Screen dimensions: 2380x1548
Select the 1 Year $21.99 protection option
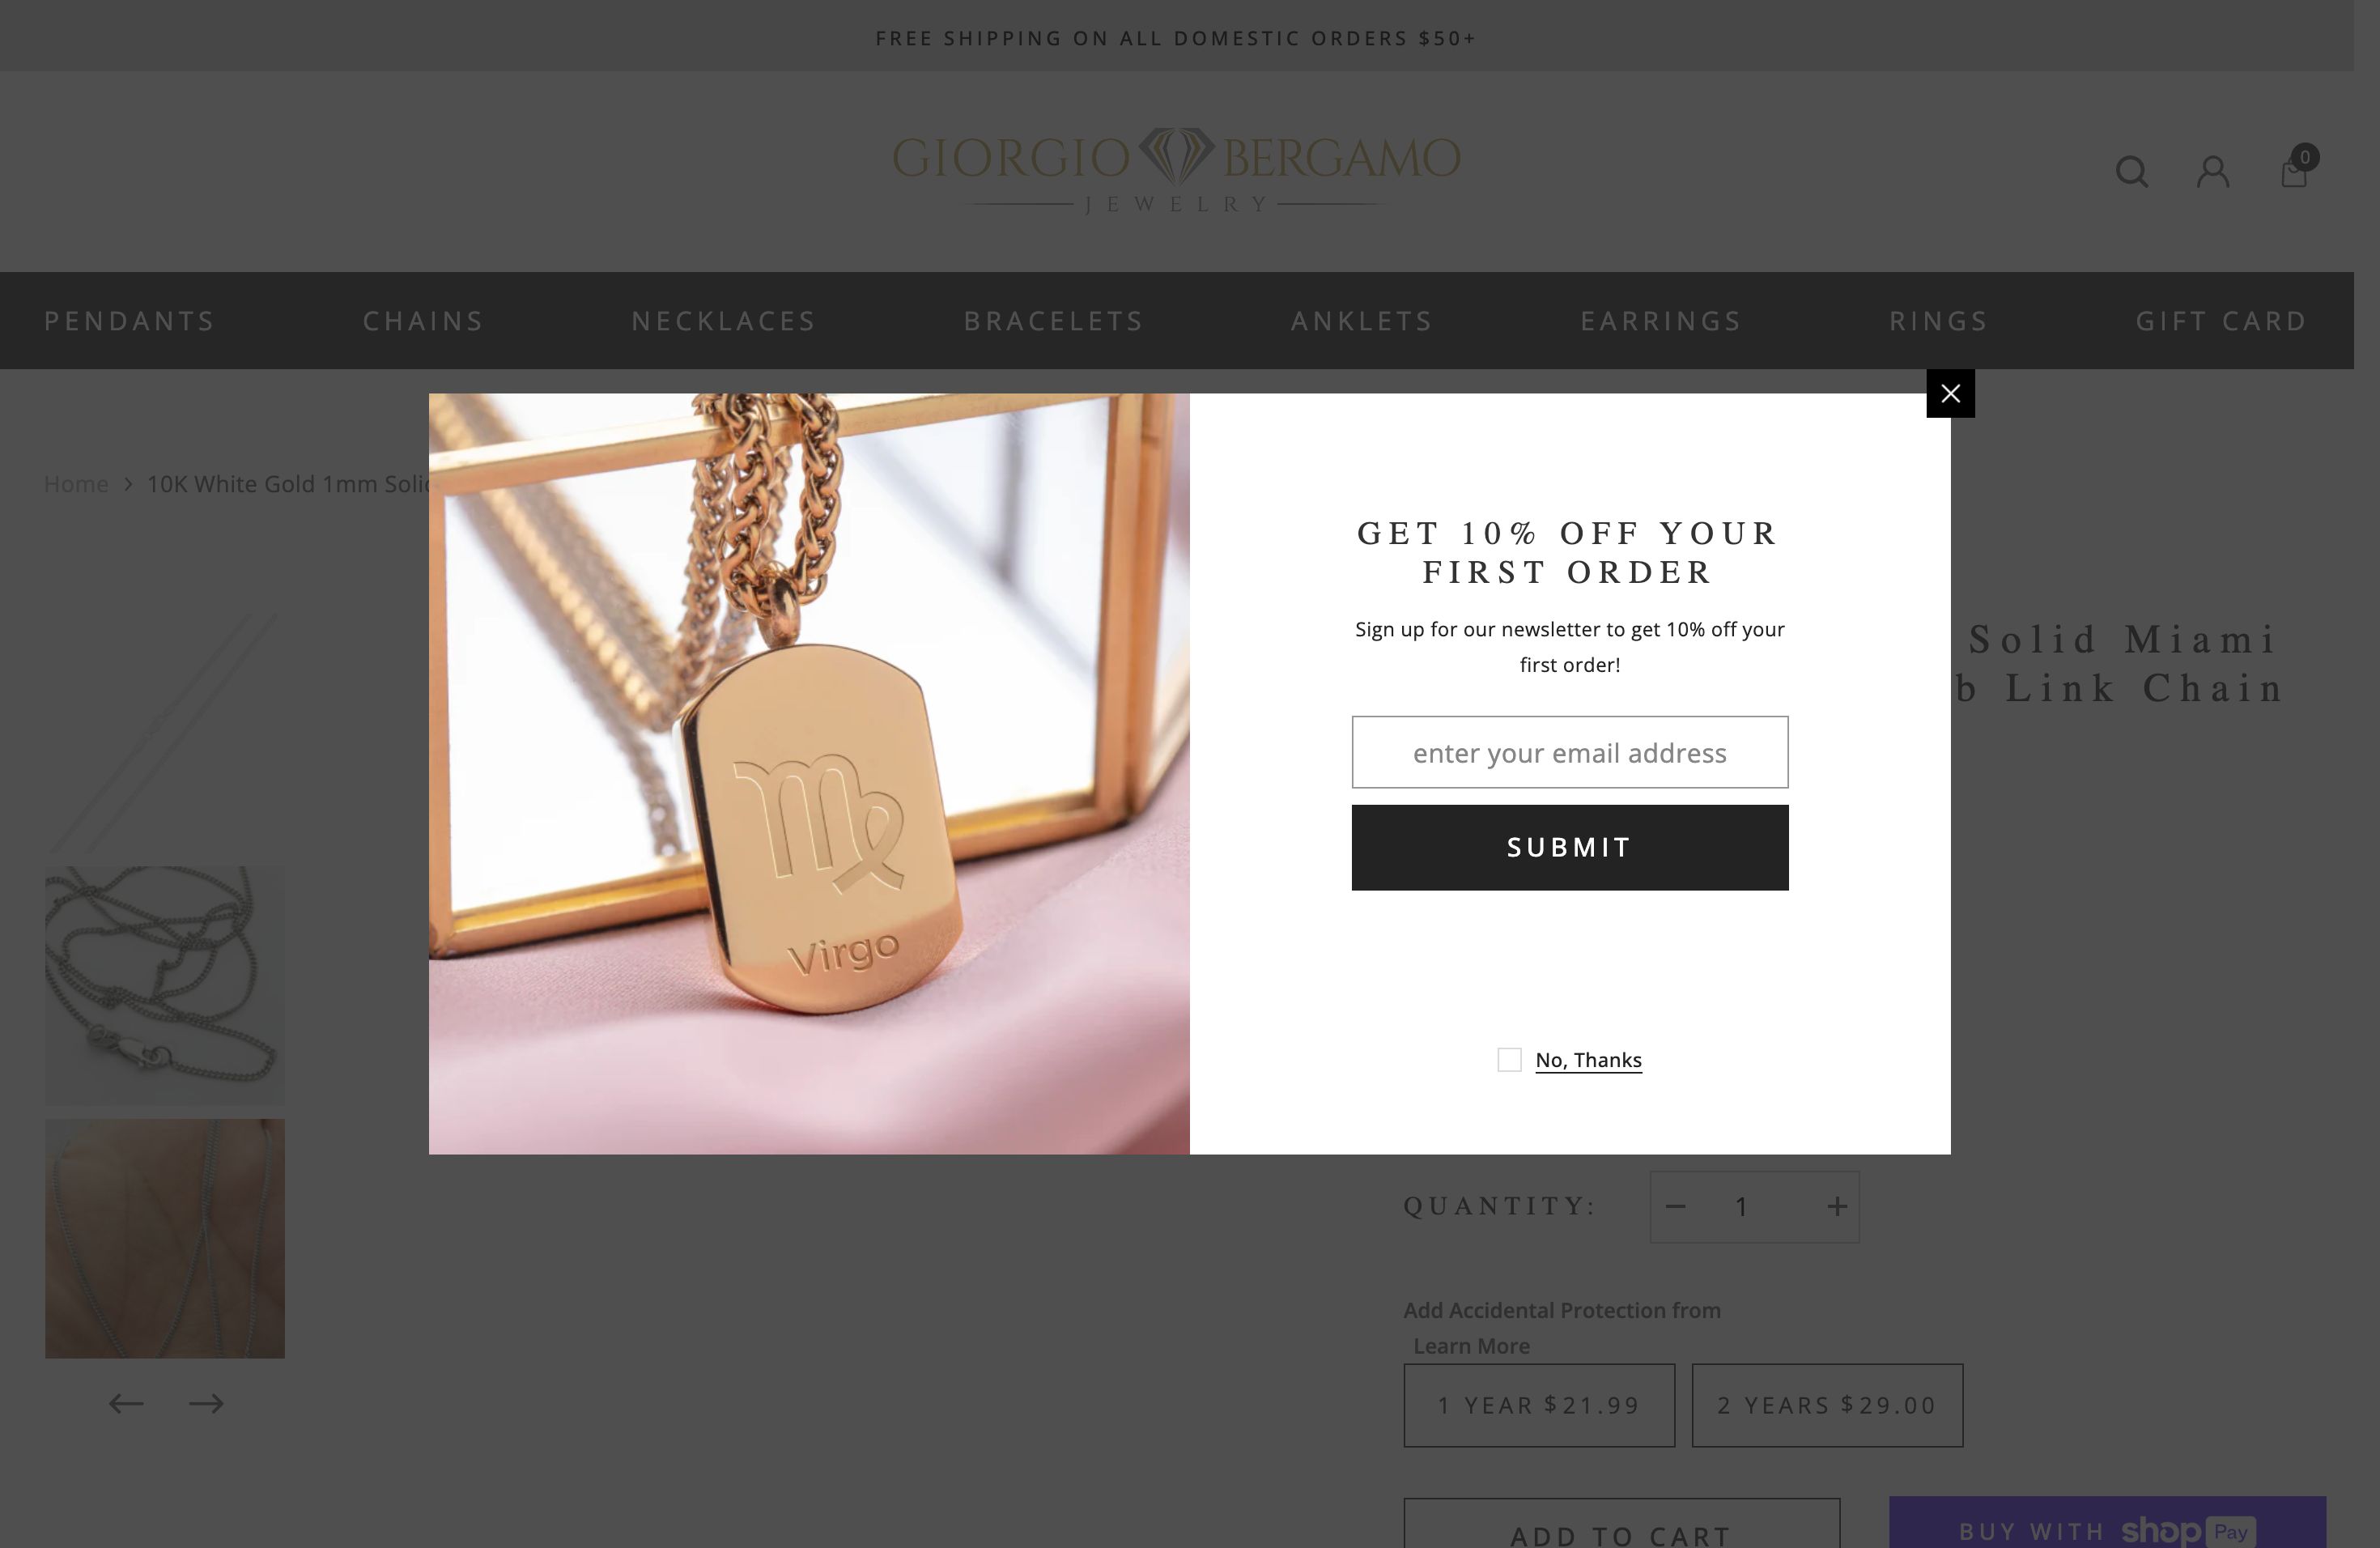1539,1405
